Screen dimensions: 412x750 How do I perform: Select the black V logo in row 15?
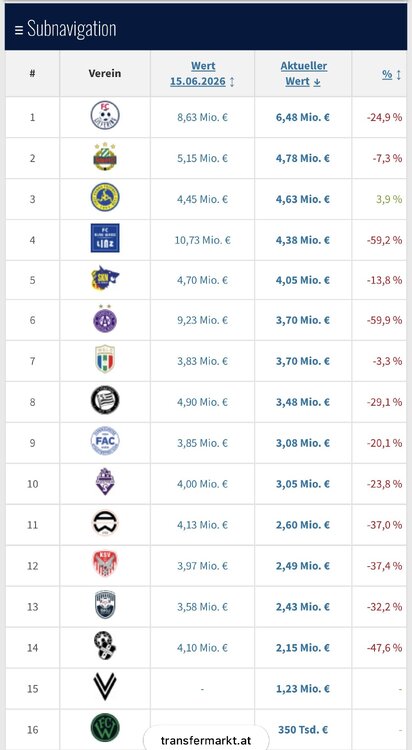105,686
